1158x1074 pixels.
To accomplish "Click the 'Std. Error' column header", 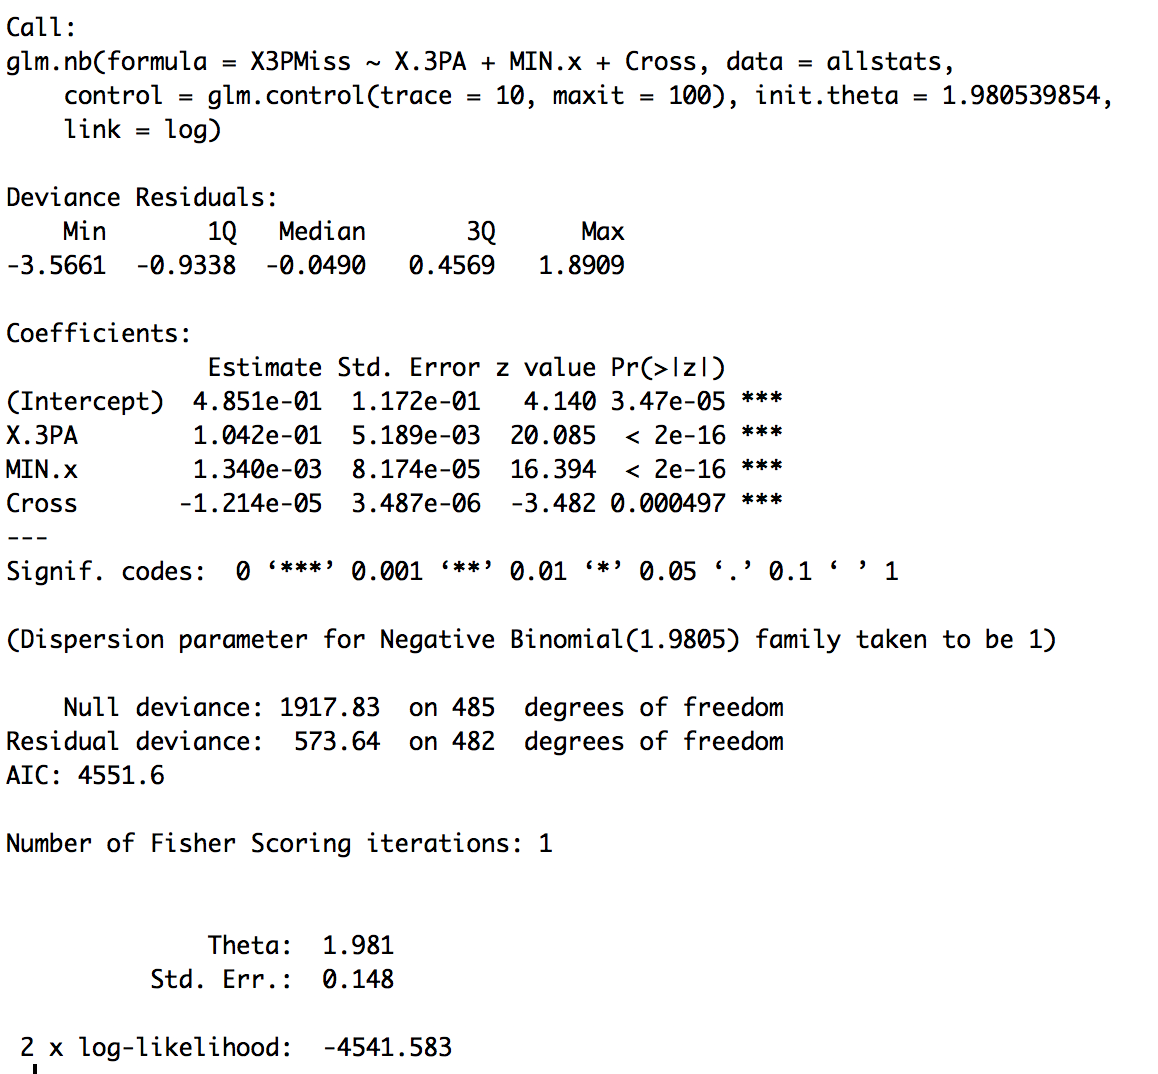I will [x=408, y=367].
